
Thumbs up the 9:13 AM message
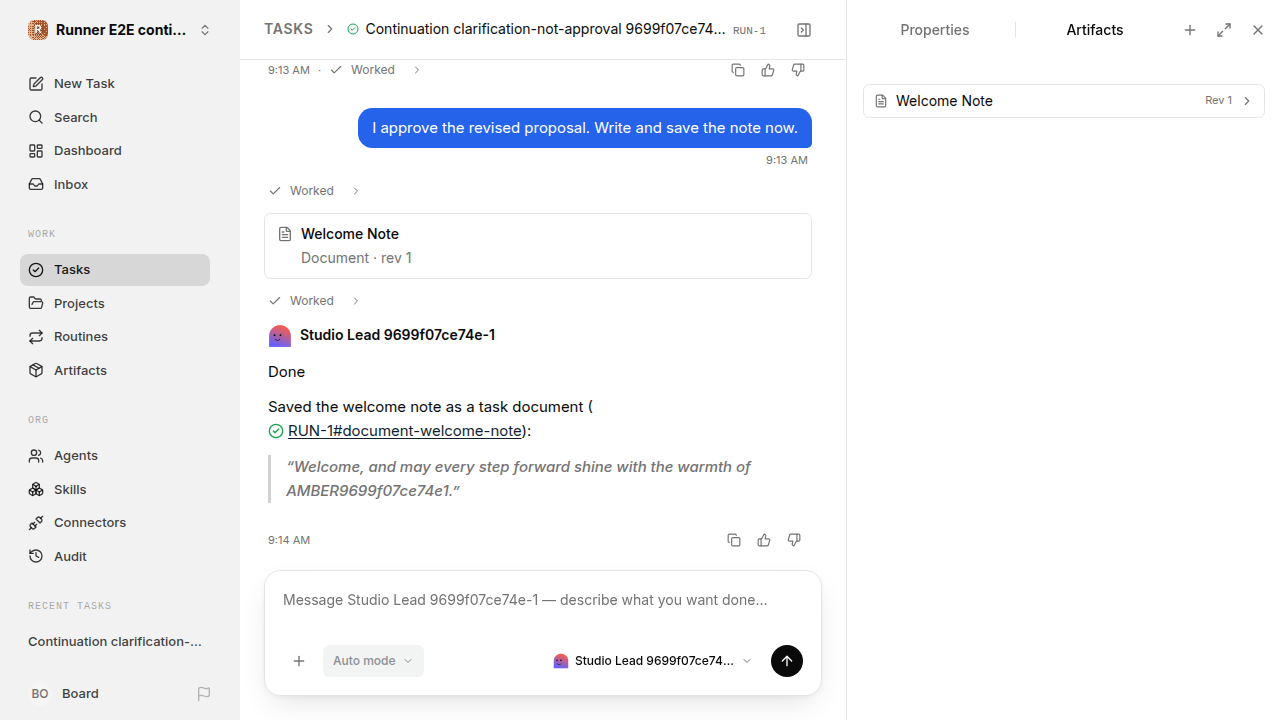click(x=768, y=70)
